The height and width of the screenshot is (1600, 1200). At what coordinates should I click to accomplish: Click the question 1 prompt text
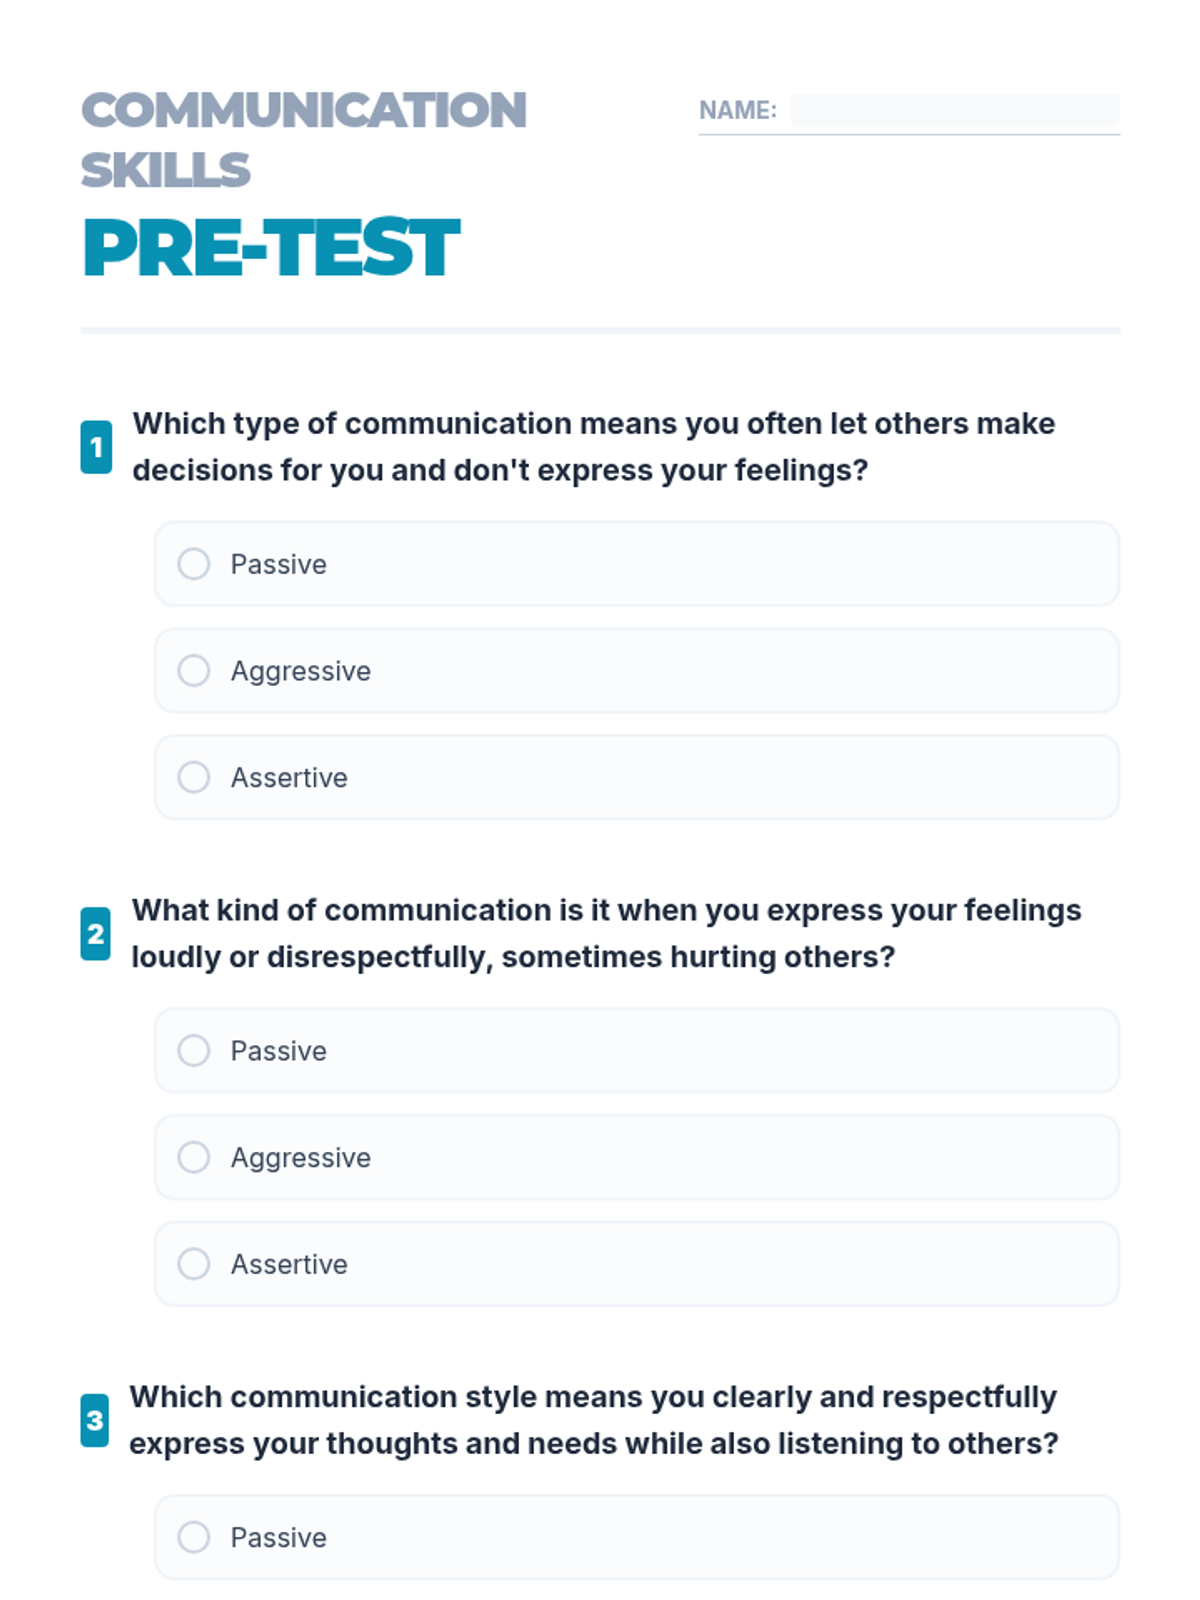[593, 447]
